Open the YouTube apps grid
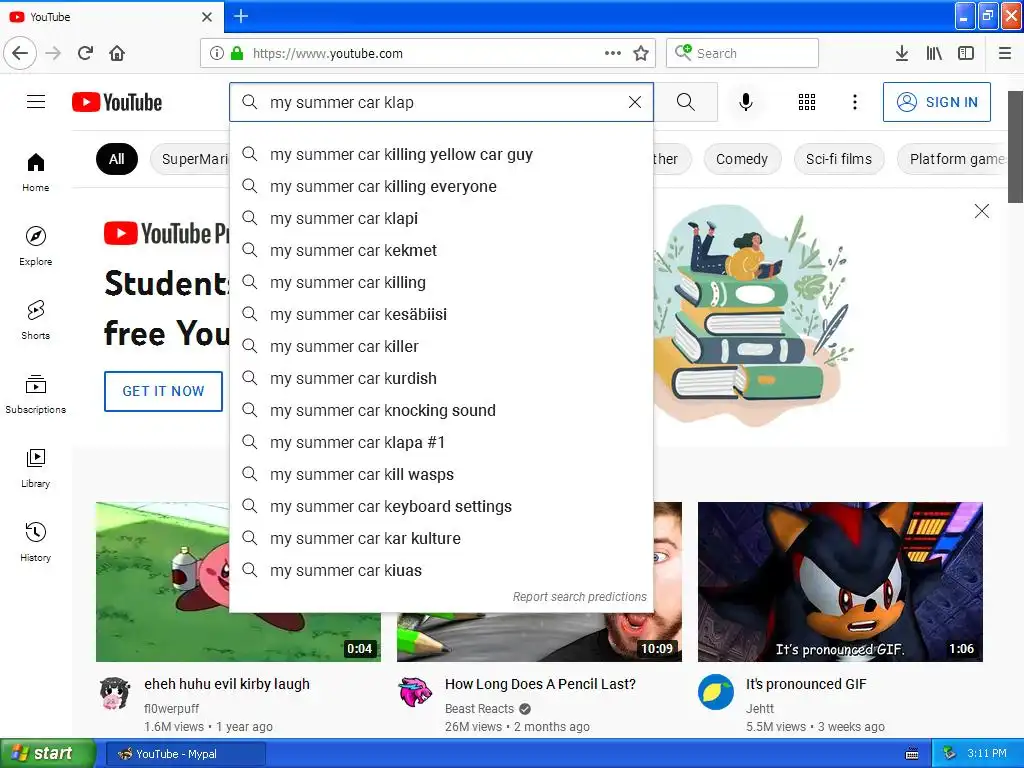1024x768 pixels. 807,102
